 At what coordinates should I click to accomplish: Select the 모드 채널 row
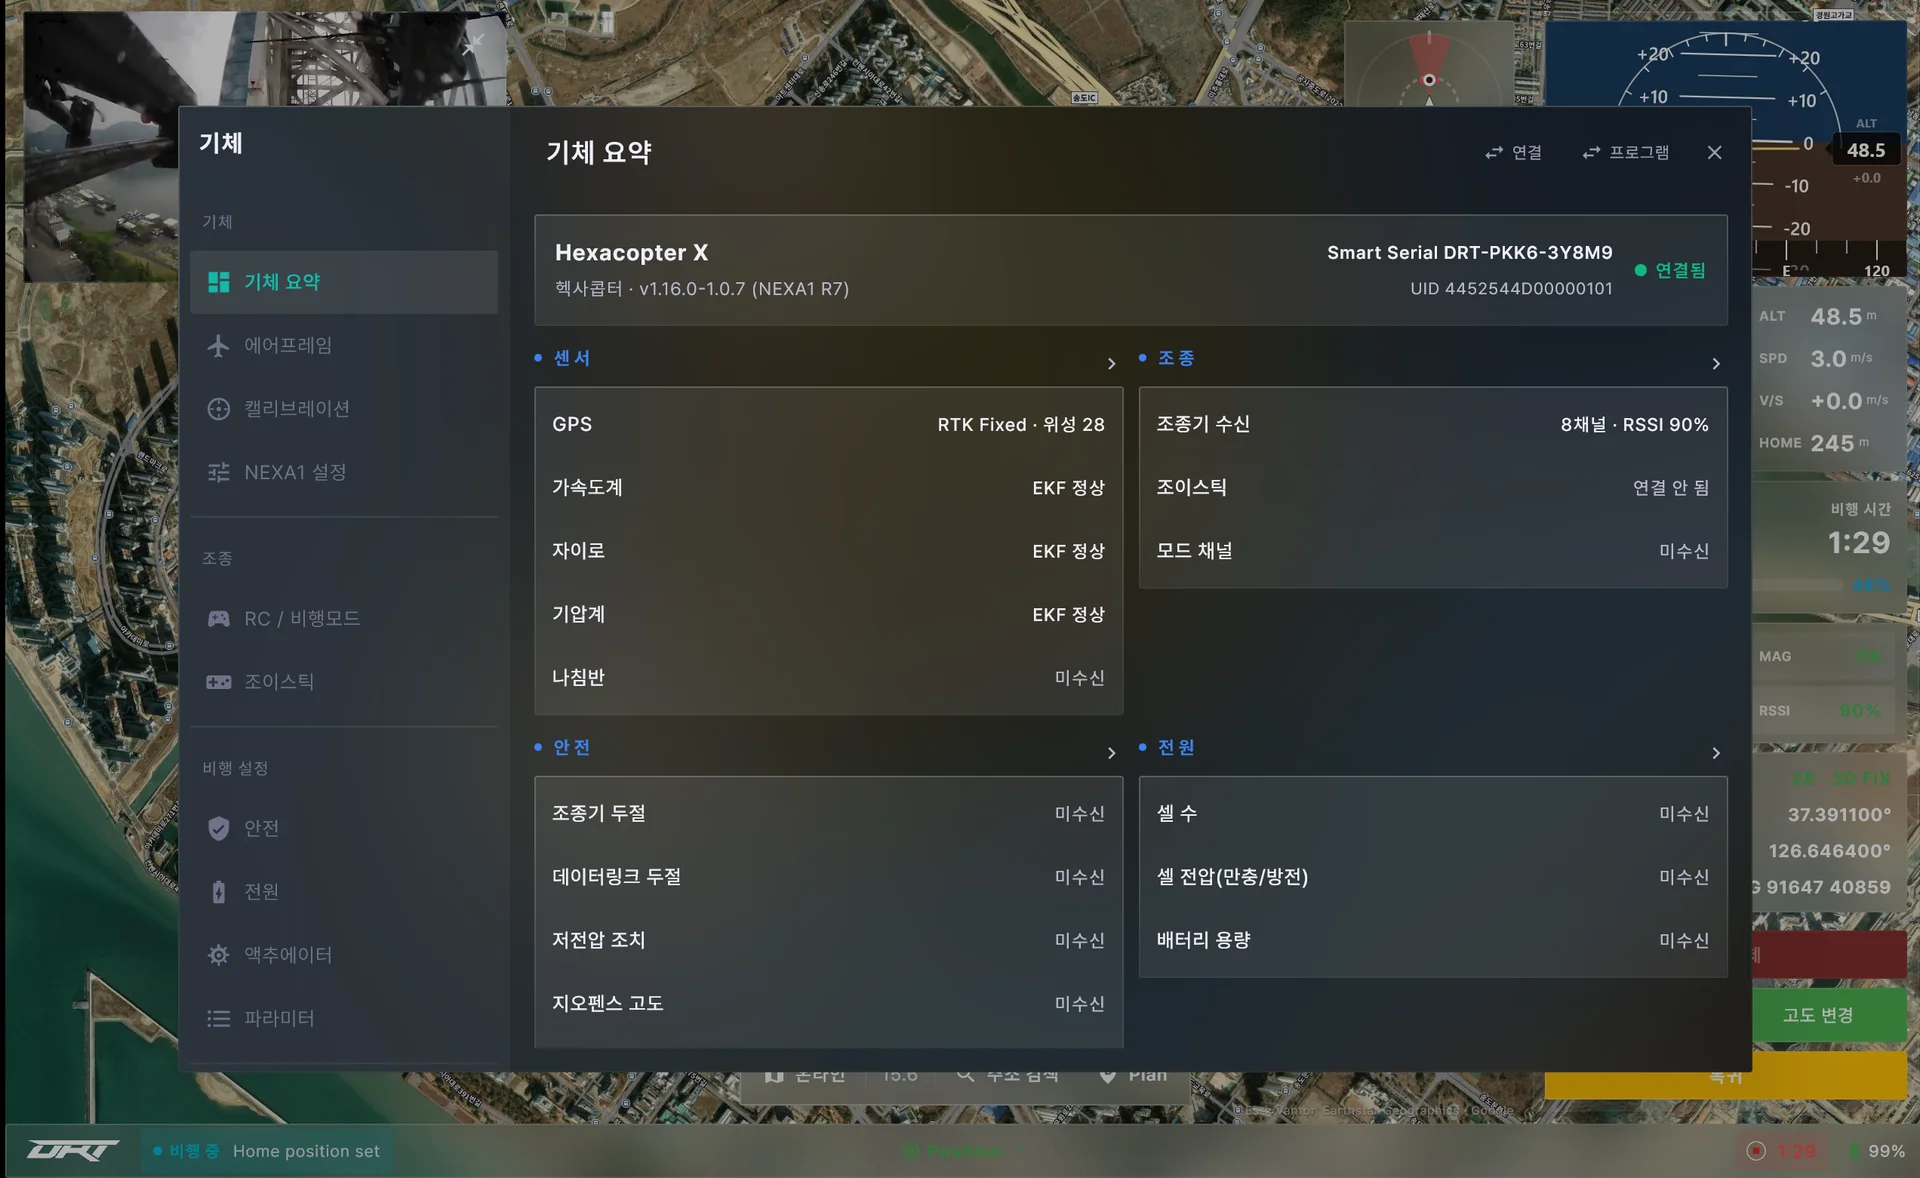point(1433,550)
